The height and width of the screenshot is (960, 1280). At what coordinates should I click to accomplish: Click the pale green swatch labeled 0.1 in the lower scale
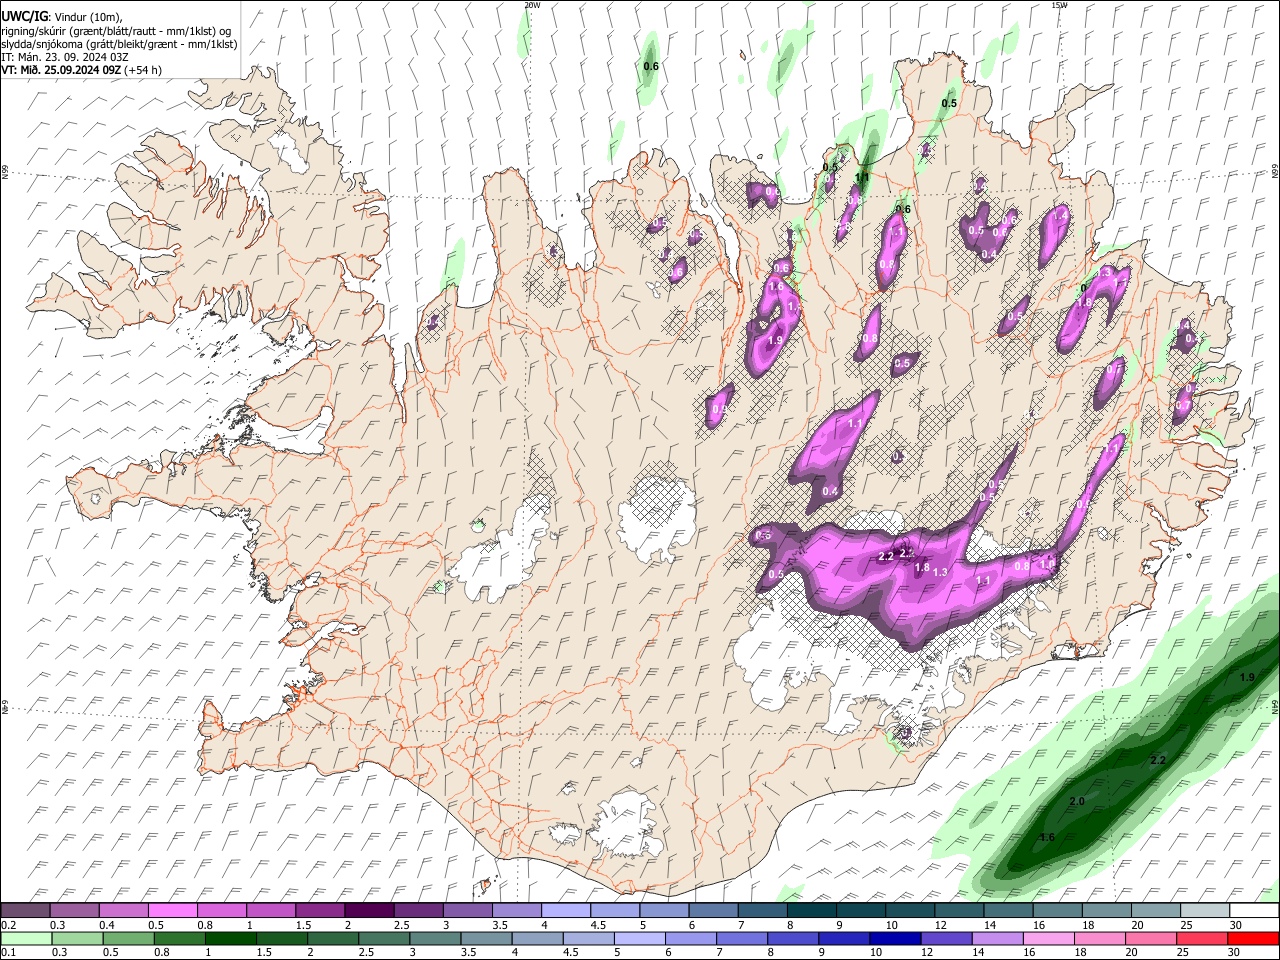(x=25, y=939)
